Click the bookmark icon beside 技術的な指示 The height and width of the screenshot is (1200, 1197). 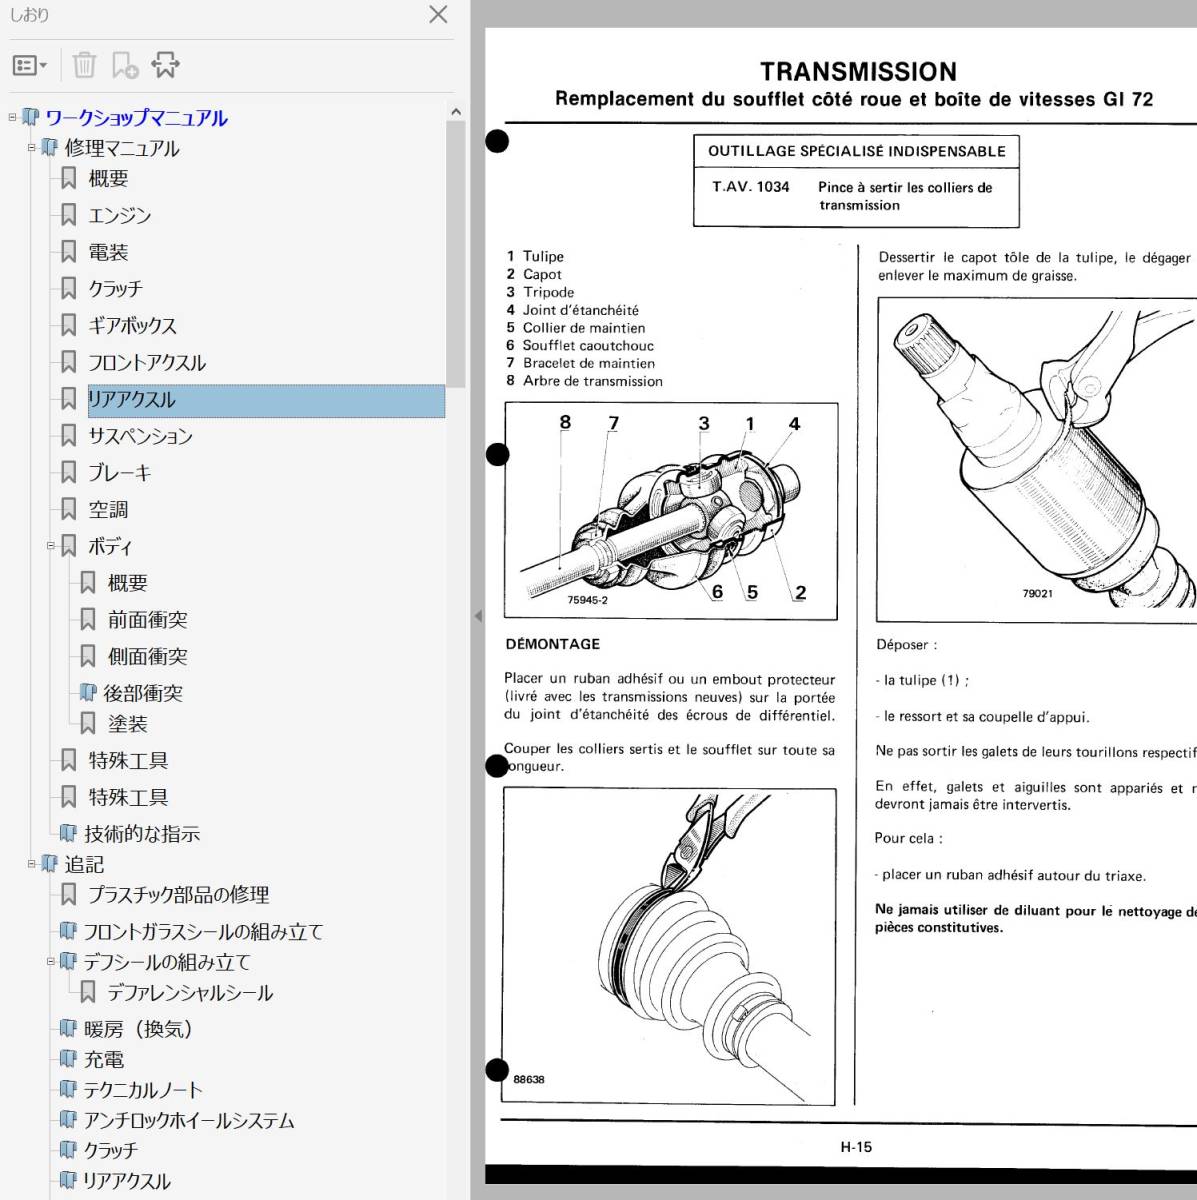click(68, 833)
